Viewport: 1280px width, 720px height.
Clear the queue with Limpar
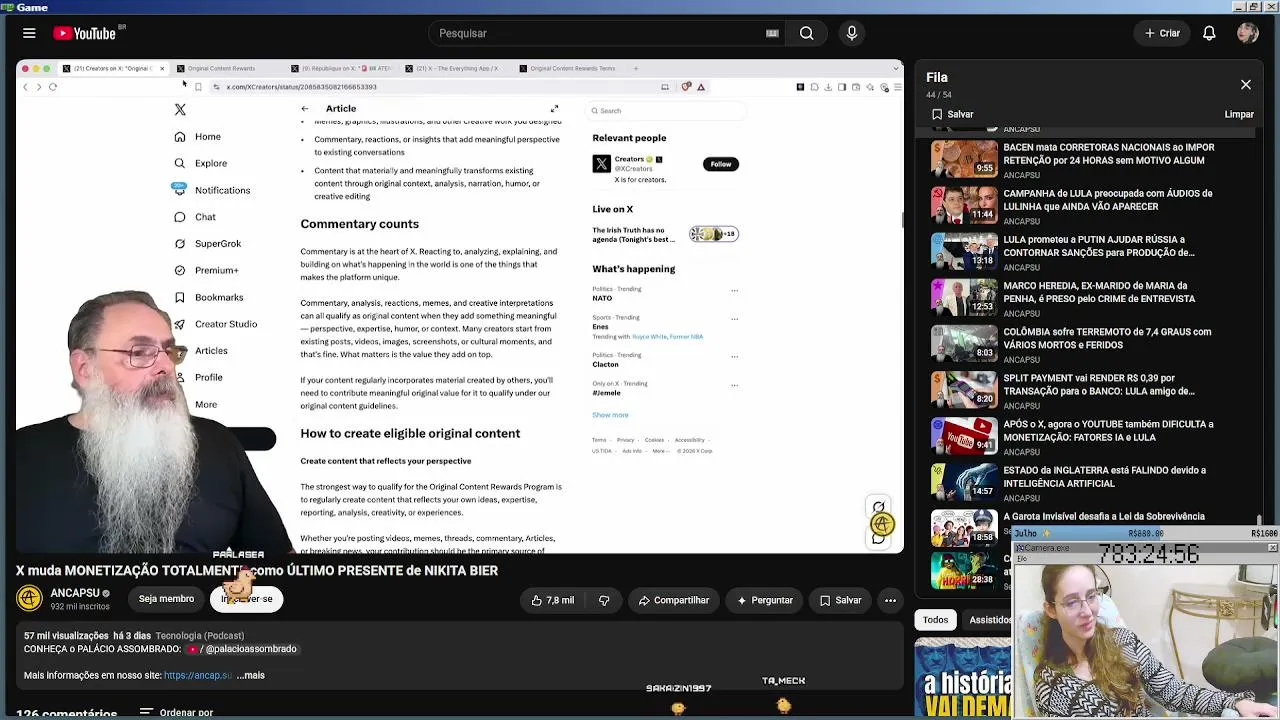[1239, 114]
